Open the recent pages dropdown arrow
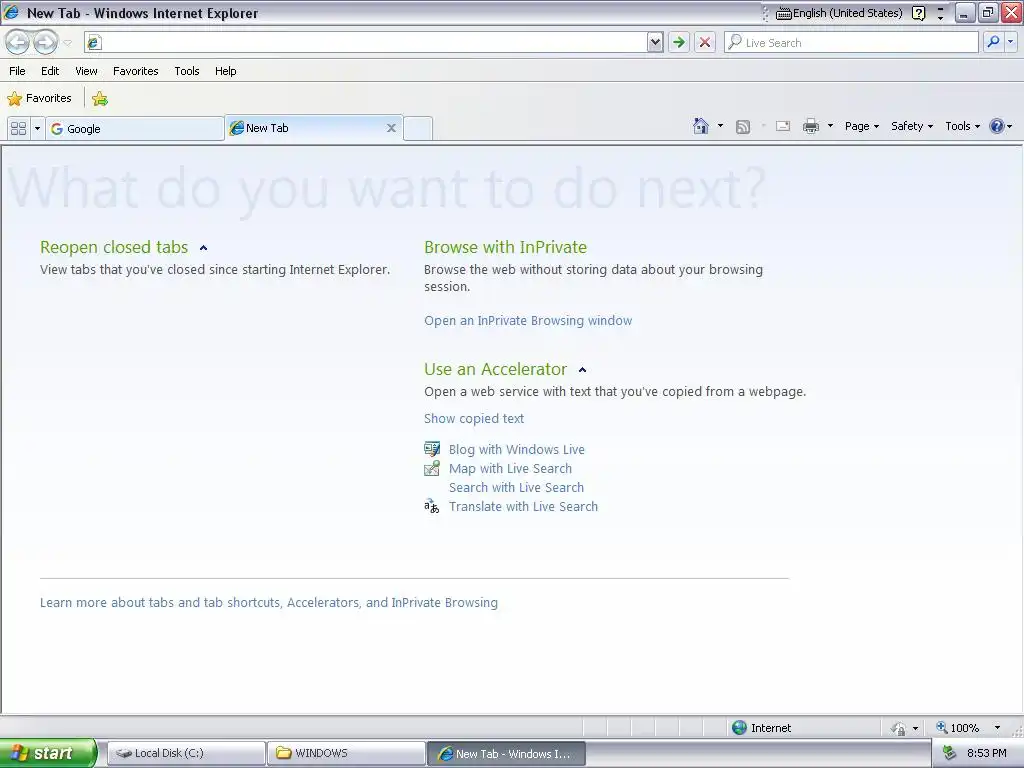 tap(67, 43)
